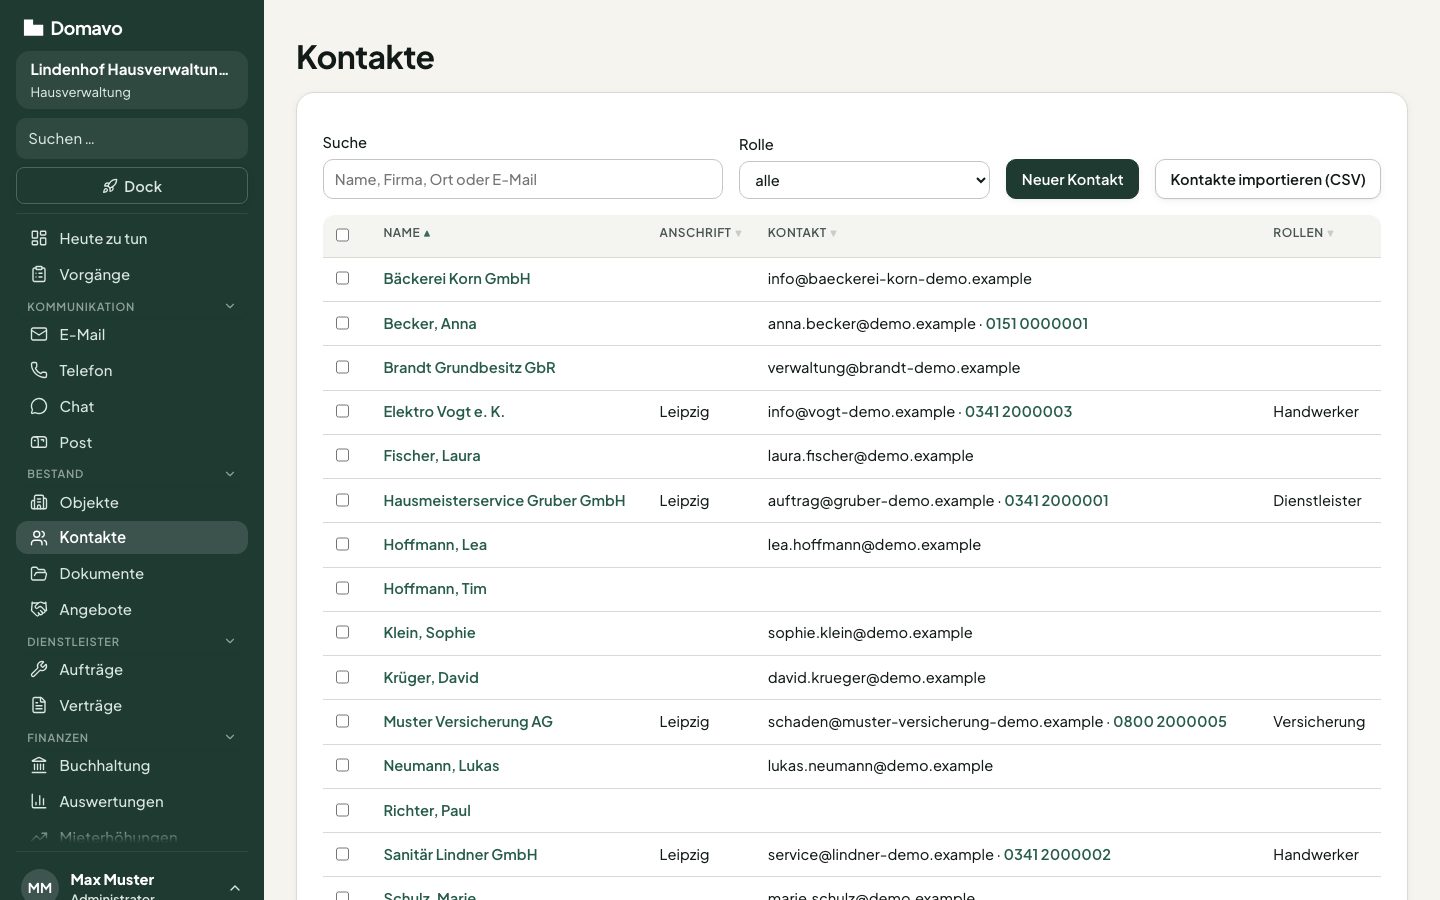Sort the table by Name column
This screenshot has width=1440, height=900.
406,233
